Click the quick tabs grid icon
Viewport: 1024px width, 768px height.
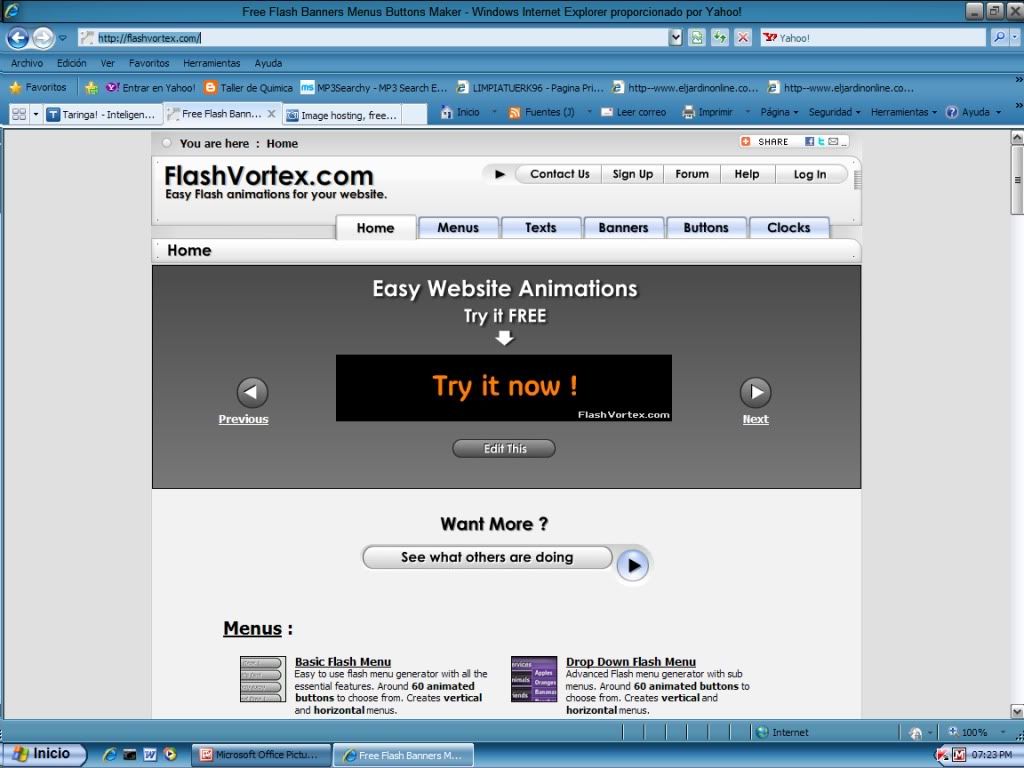click(x=19, y=114)
